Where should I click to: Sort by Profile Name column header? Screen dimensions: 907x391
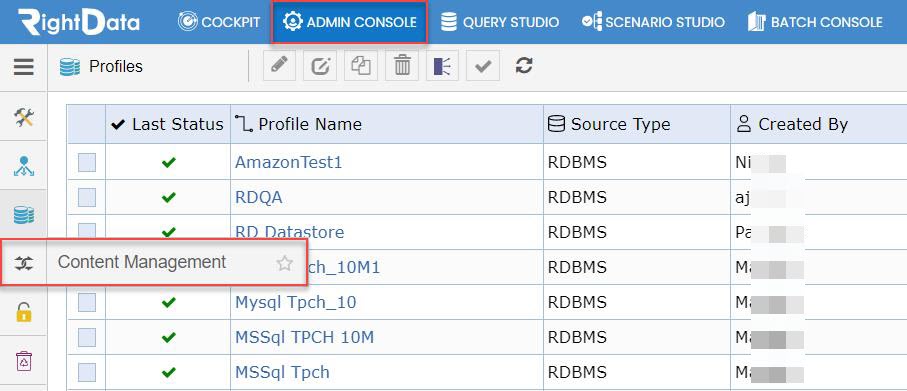click(386, 124)
